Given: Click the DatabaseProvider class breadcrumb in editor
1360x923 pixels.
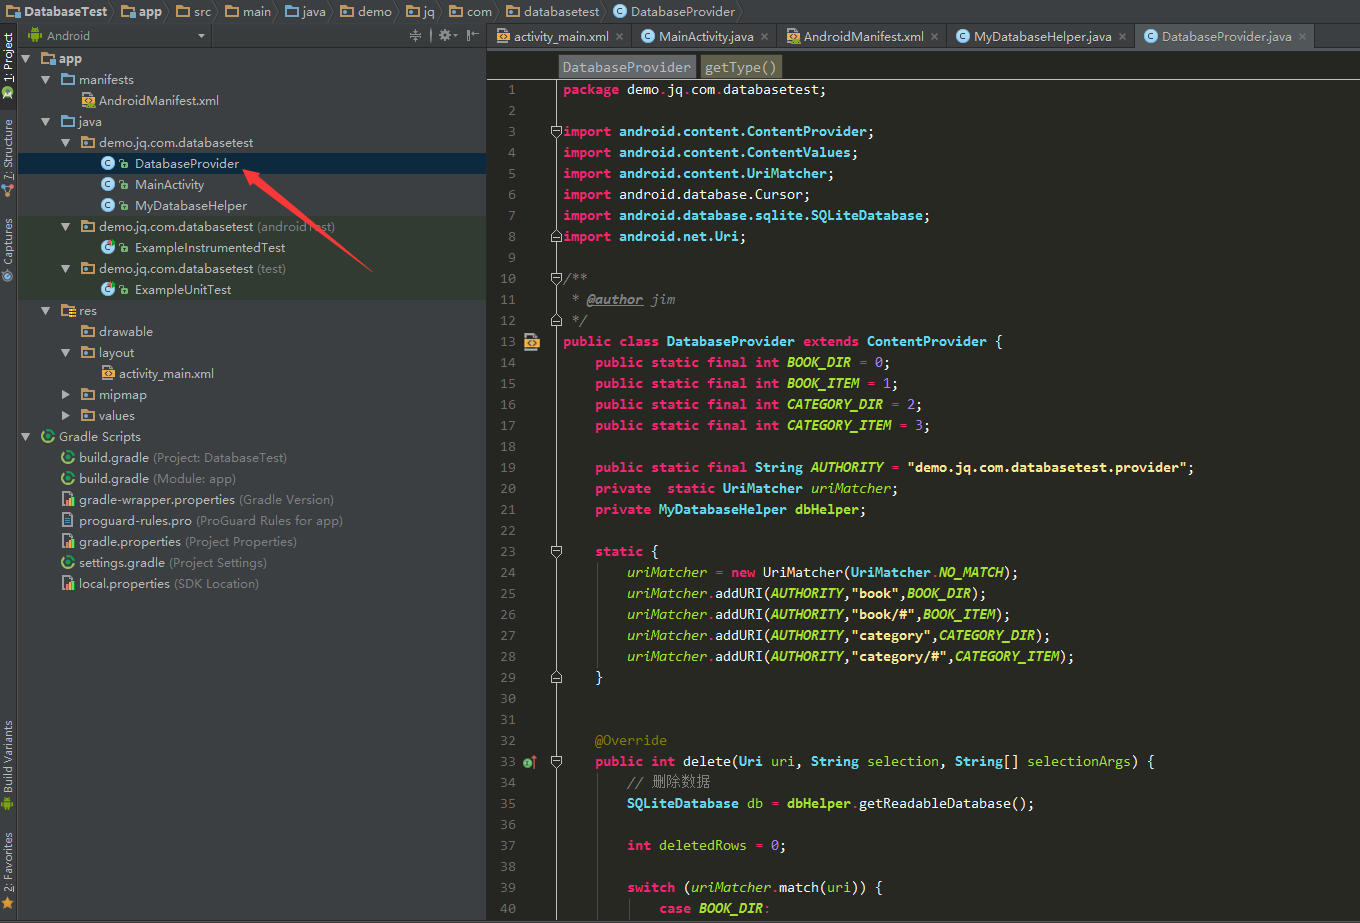Looking at the screenshot, I should 626,67.
